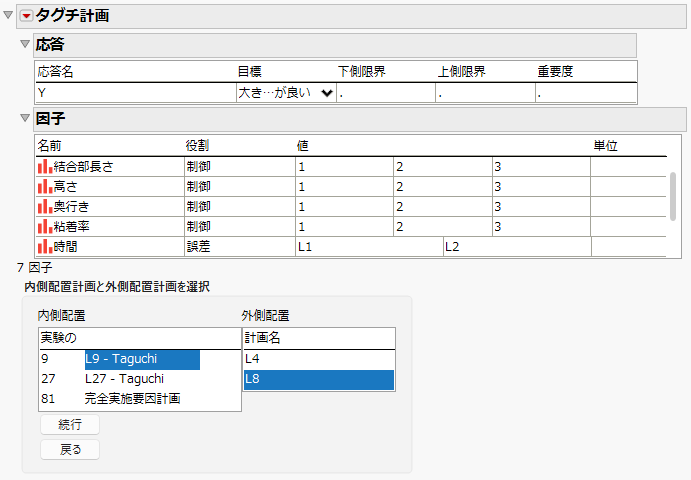Click the bar-chart icon beside 粘着率
Screen dimensions: 691x480
click(x=45, y=227)
